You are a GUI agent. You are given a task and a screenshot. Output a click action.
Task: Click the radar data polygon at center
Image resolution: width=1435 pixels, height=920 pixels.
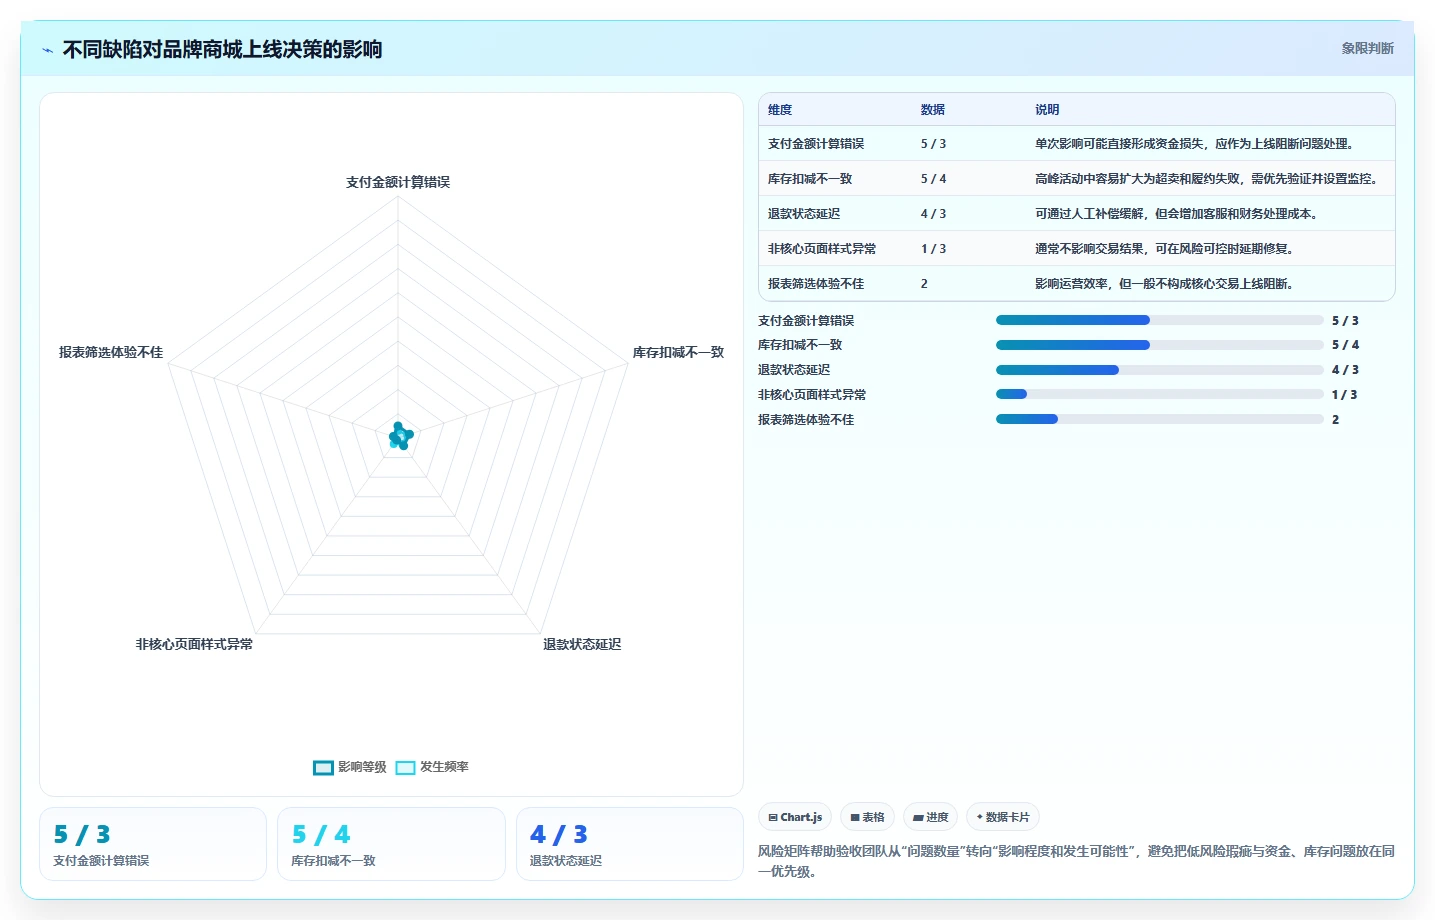click(x=400, y=436)
